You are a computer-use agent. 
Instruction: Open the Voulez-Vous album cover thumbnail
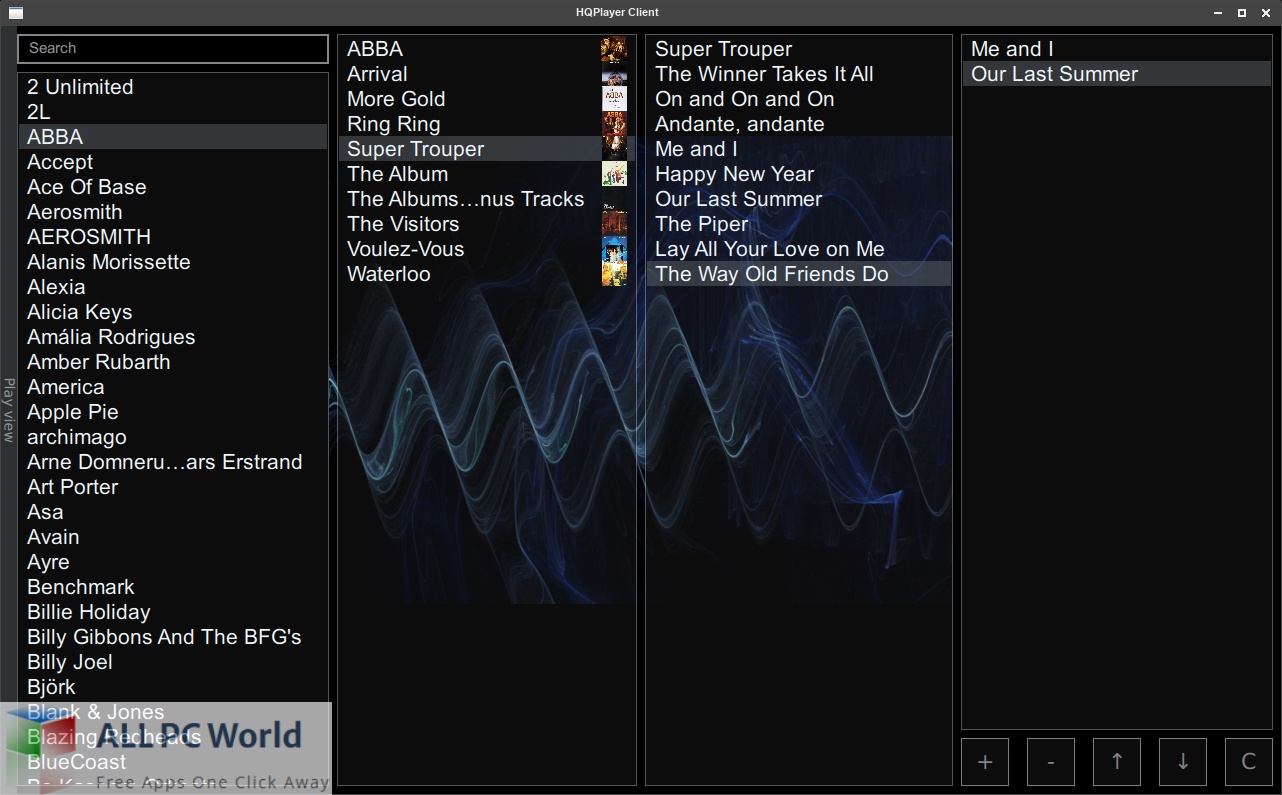click(x=614, y=249)
